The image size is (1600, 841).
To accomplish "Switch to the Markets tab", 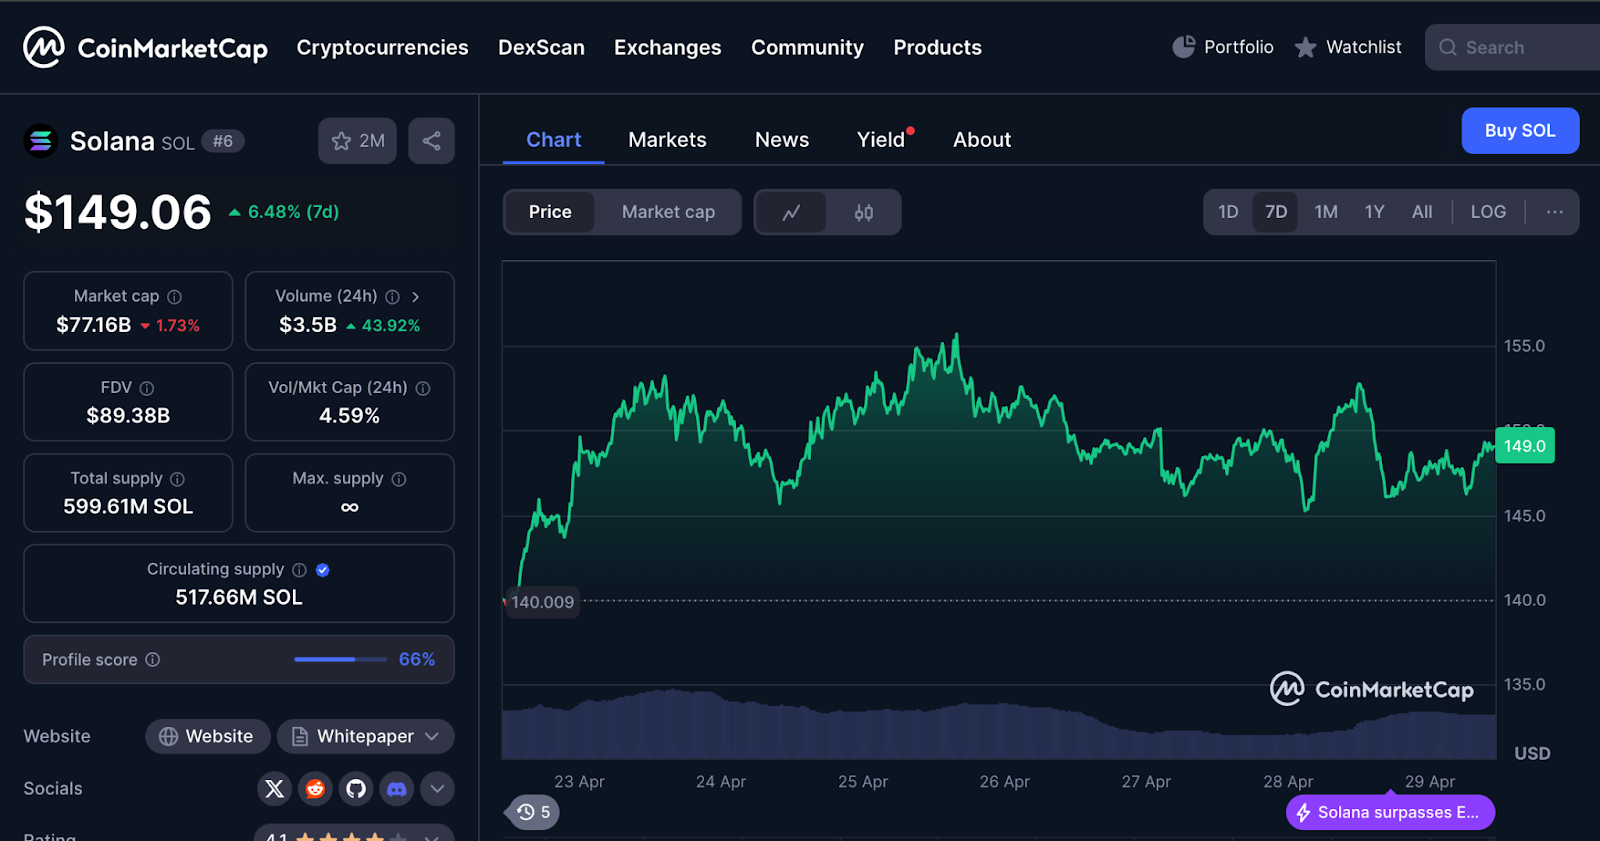I will coord(667,140).
